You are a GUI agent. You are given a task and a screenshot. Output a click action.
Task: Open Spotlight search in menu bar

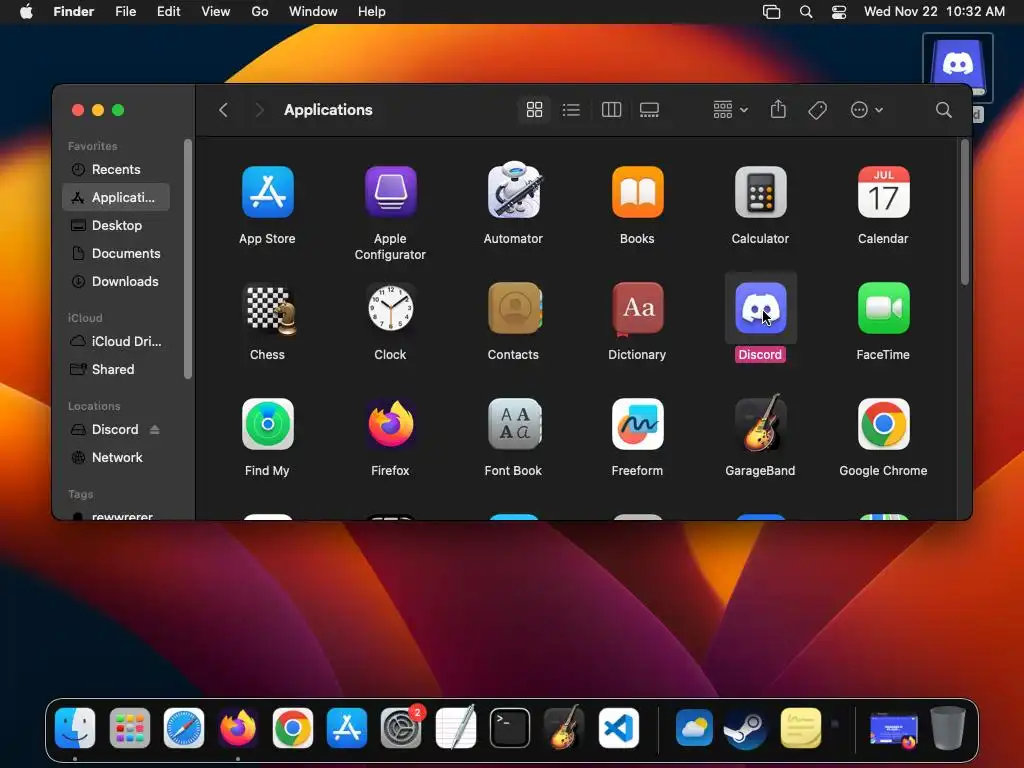806,12
